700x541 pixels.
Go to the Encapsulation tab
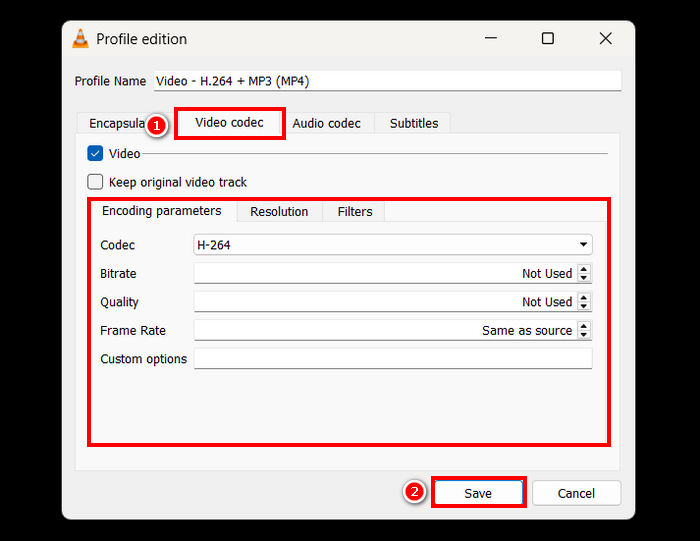[x=116, y=123]
